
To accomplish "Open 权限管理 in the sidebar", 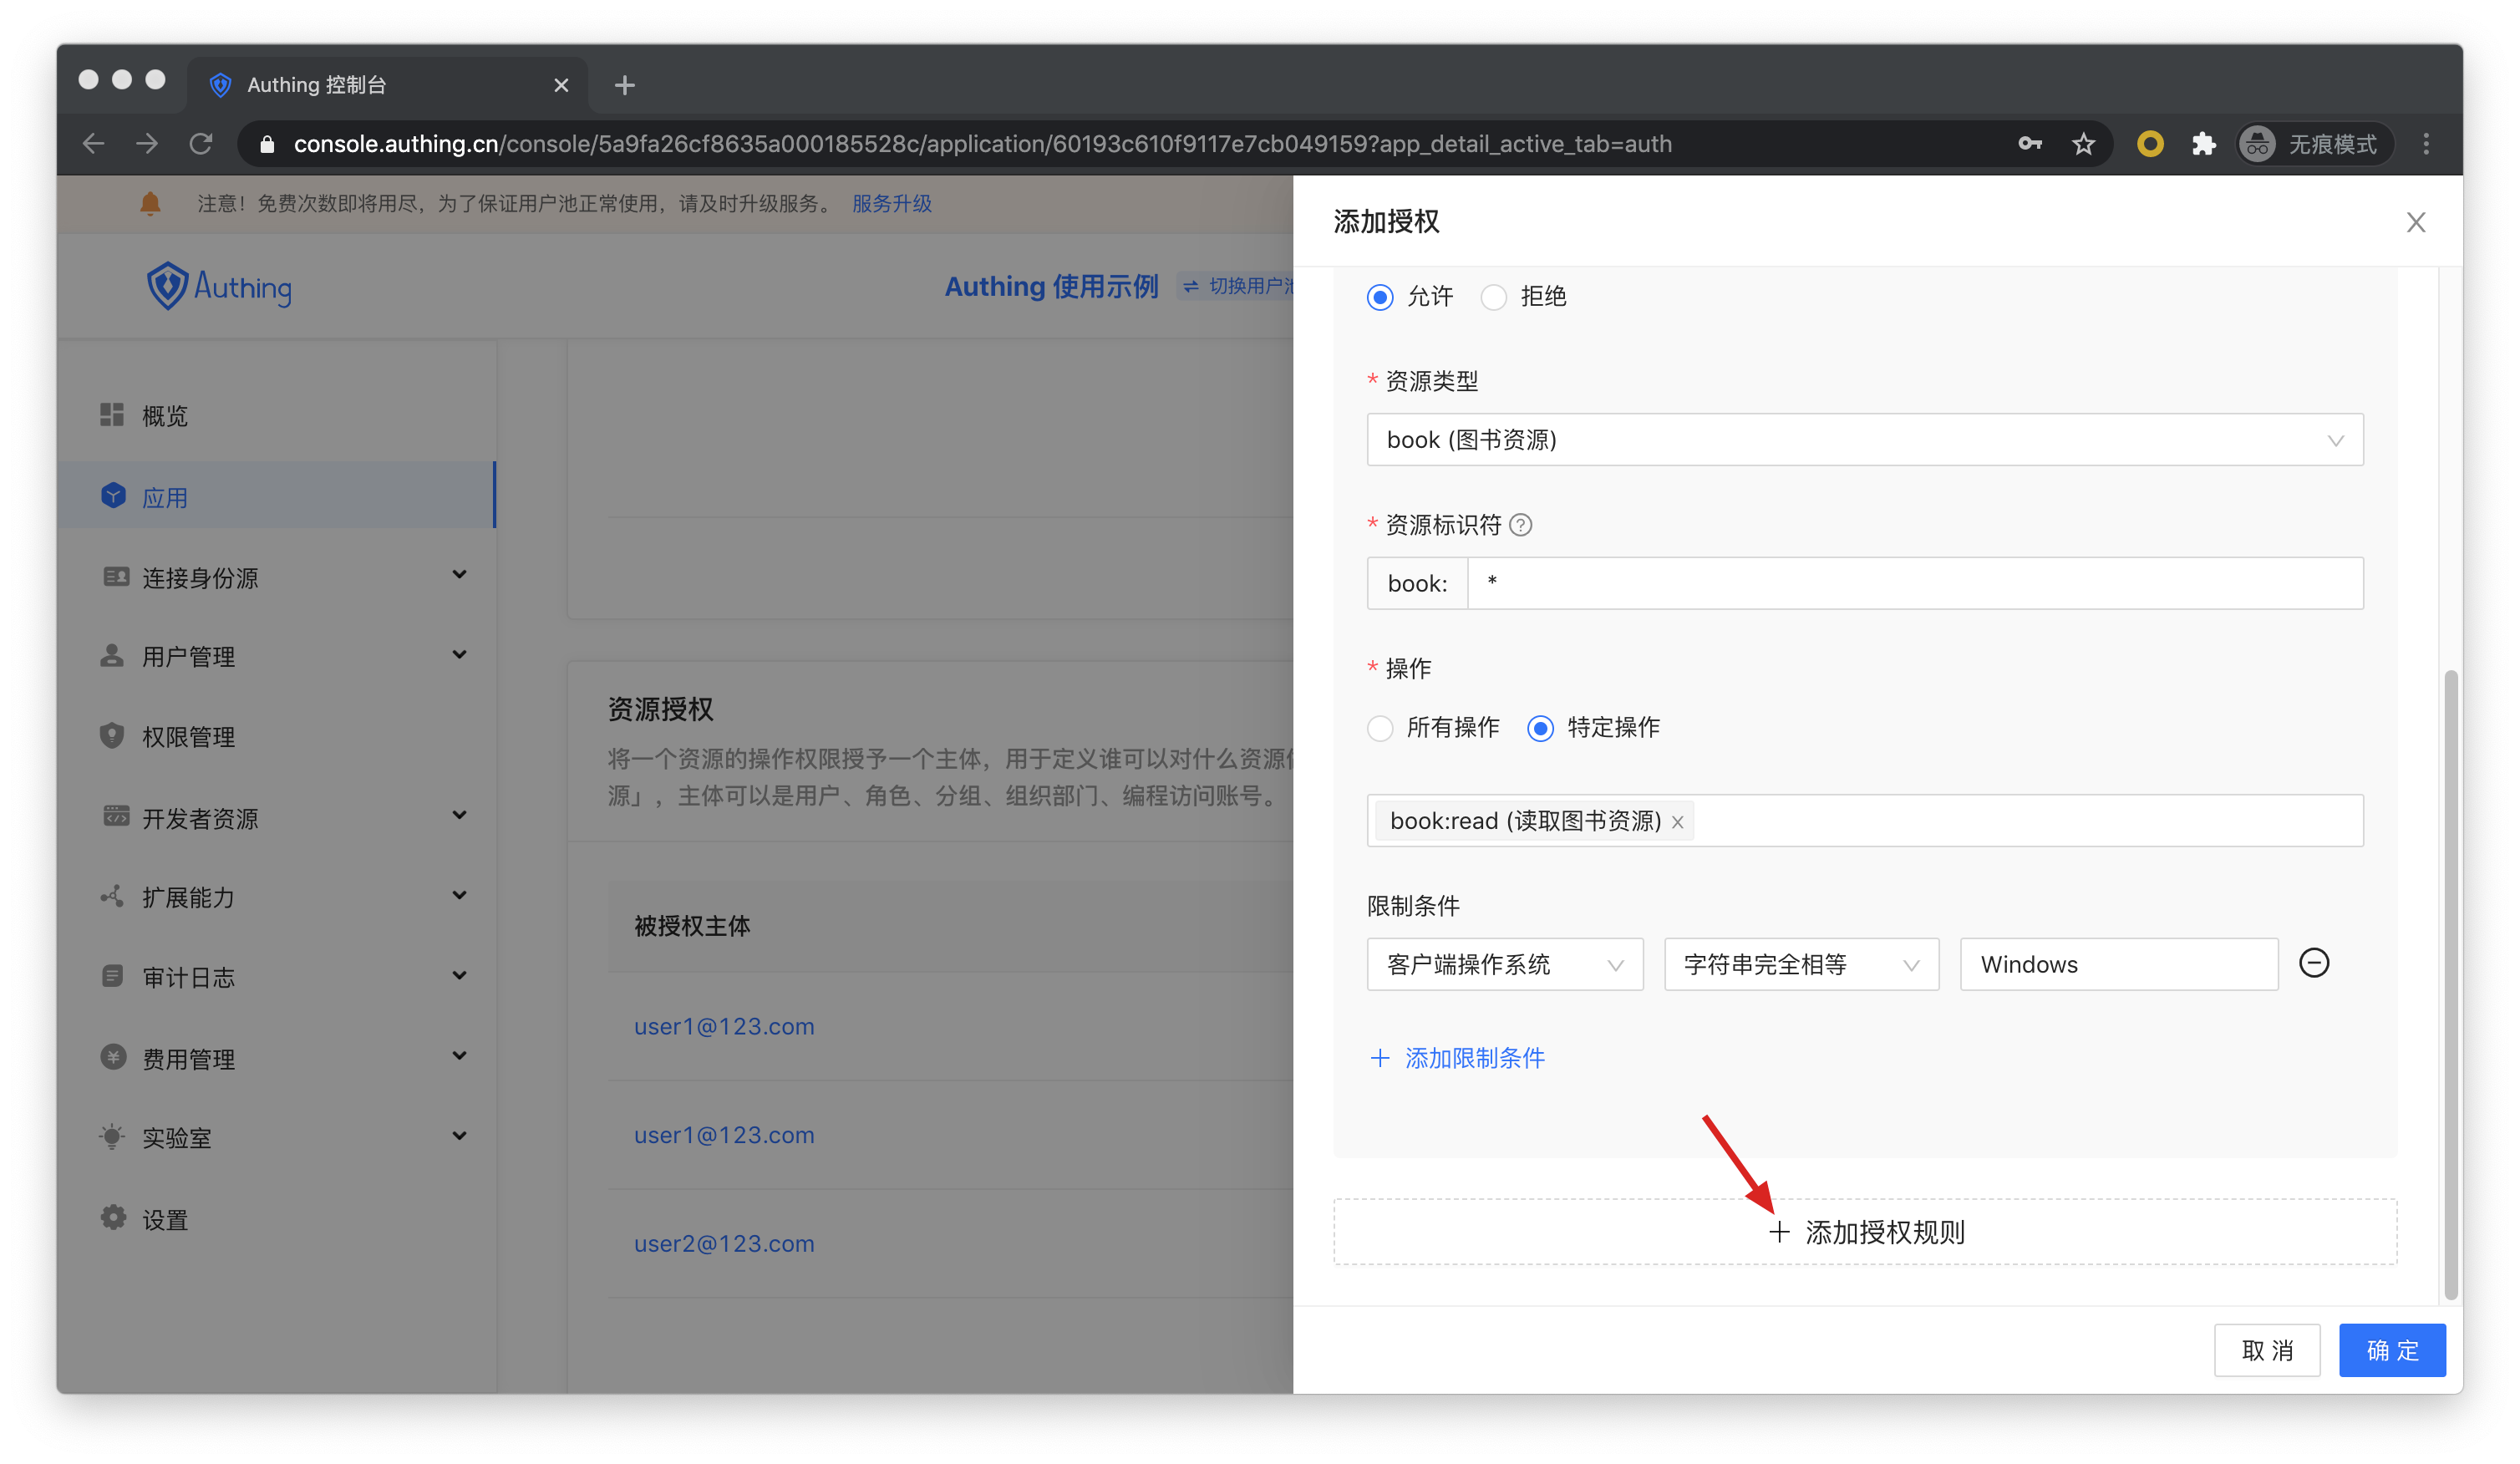I will point(188,737).
